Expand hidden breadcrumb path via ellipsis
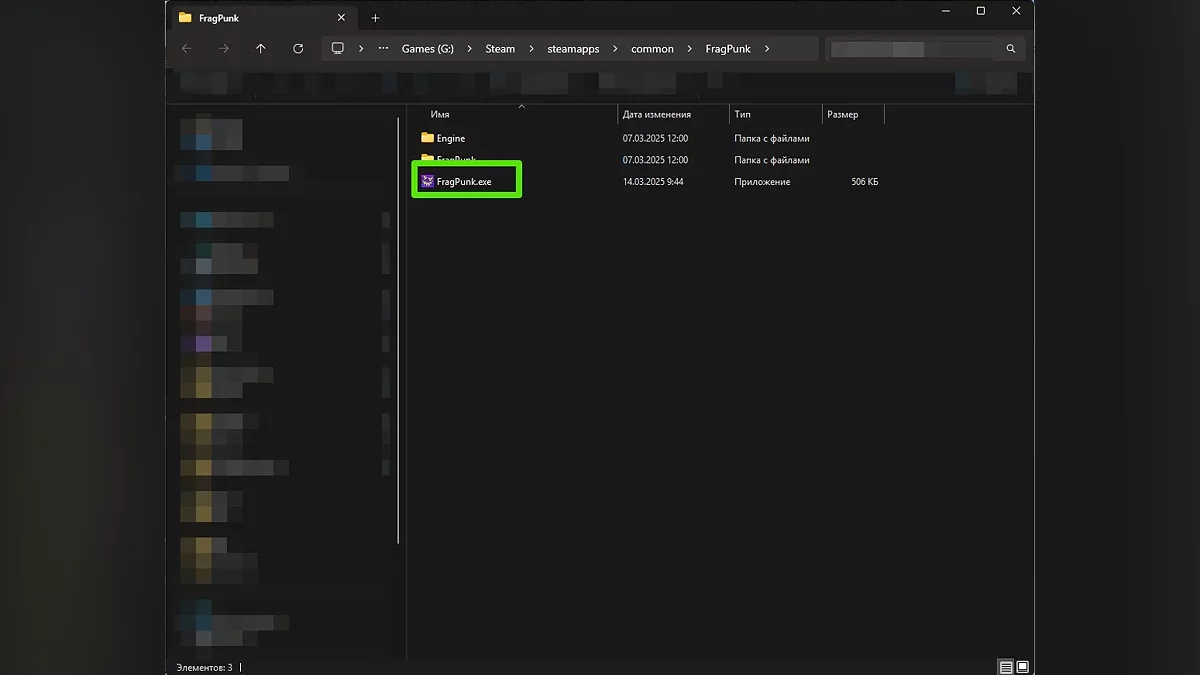Image resolution: width=1200 pixels, height=675 pixels. 383,48
